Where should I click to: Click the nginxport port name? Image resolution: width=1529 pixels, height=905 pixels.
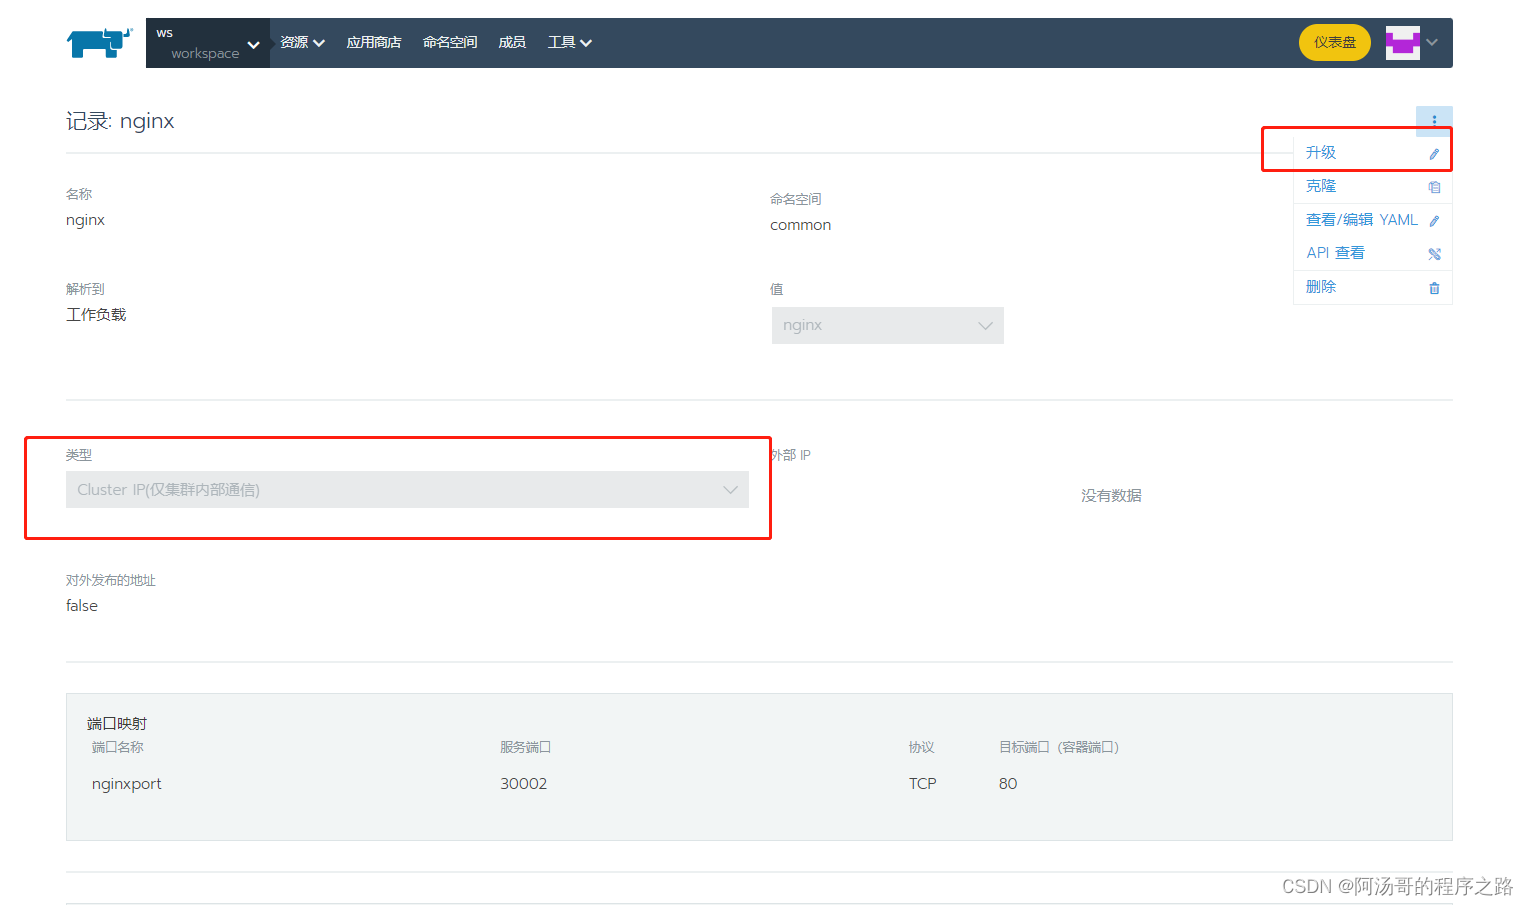coord(126,784)
